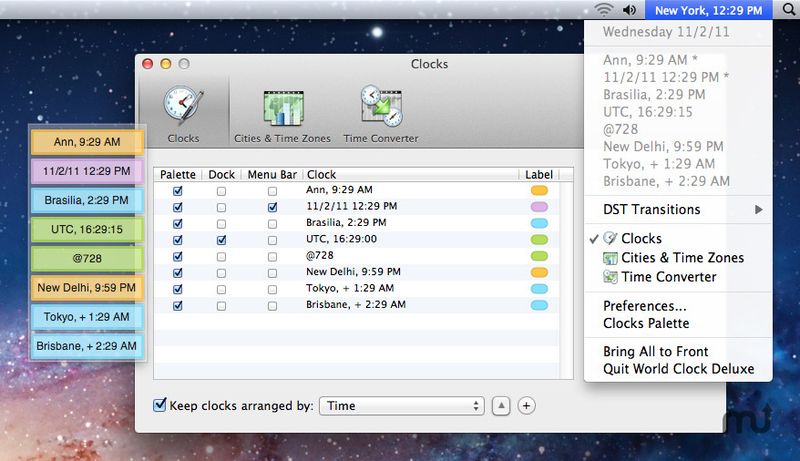The image size is (800, 461).
Task: Click orange label swatch for Ann row
Action: (x=539, y=190)
